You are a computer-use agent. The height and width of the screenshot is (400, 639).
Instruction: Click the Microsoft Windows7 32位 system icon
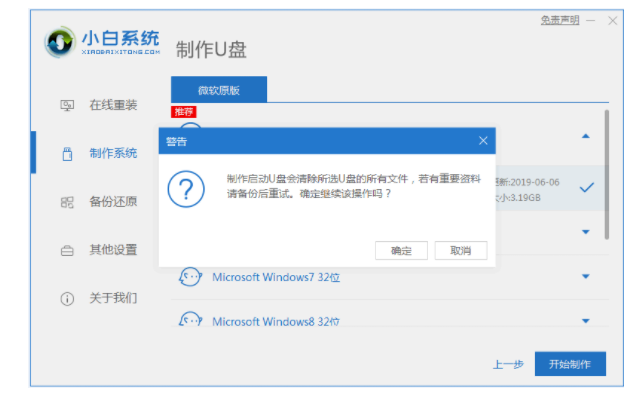190,277
